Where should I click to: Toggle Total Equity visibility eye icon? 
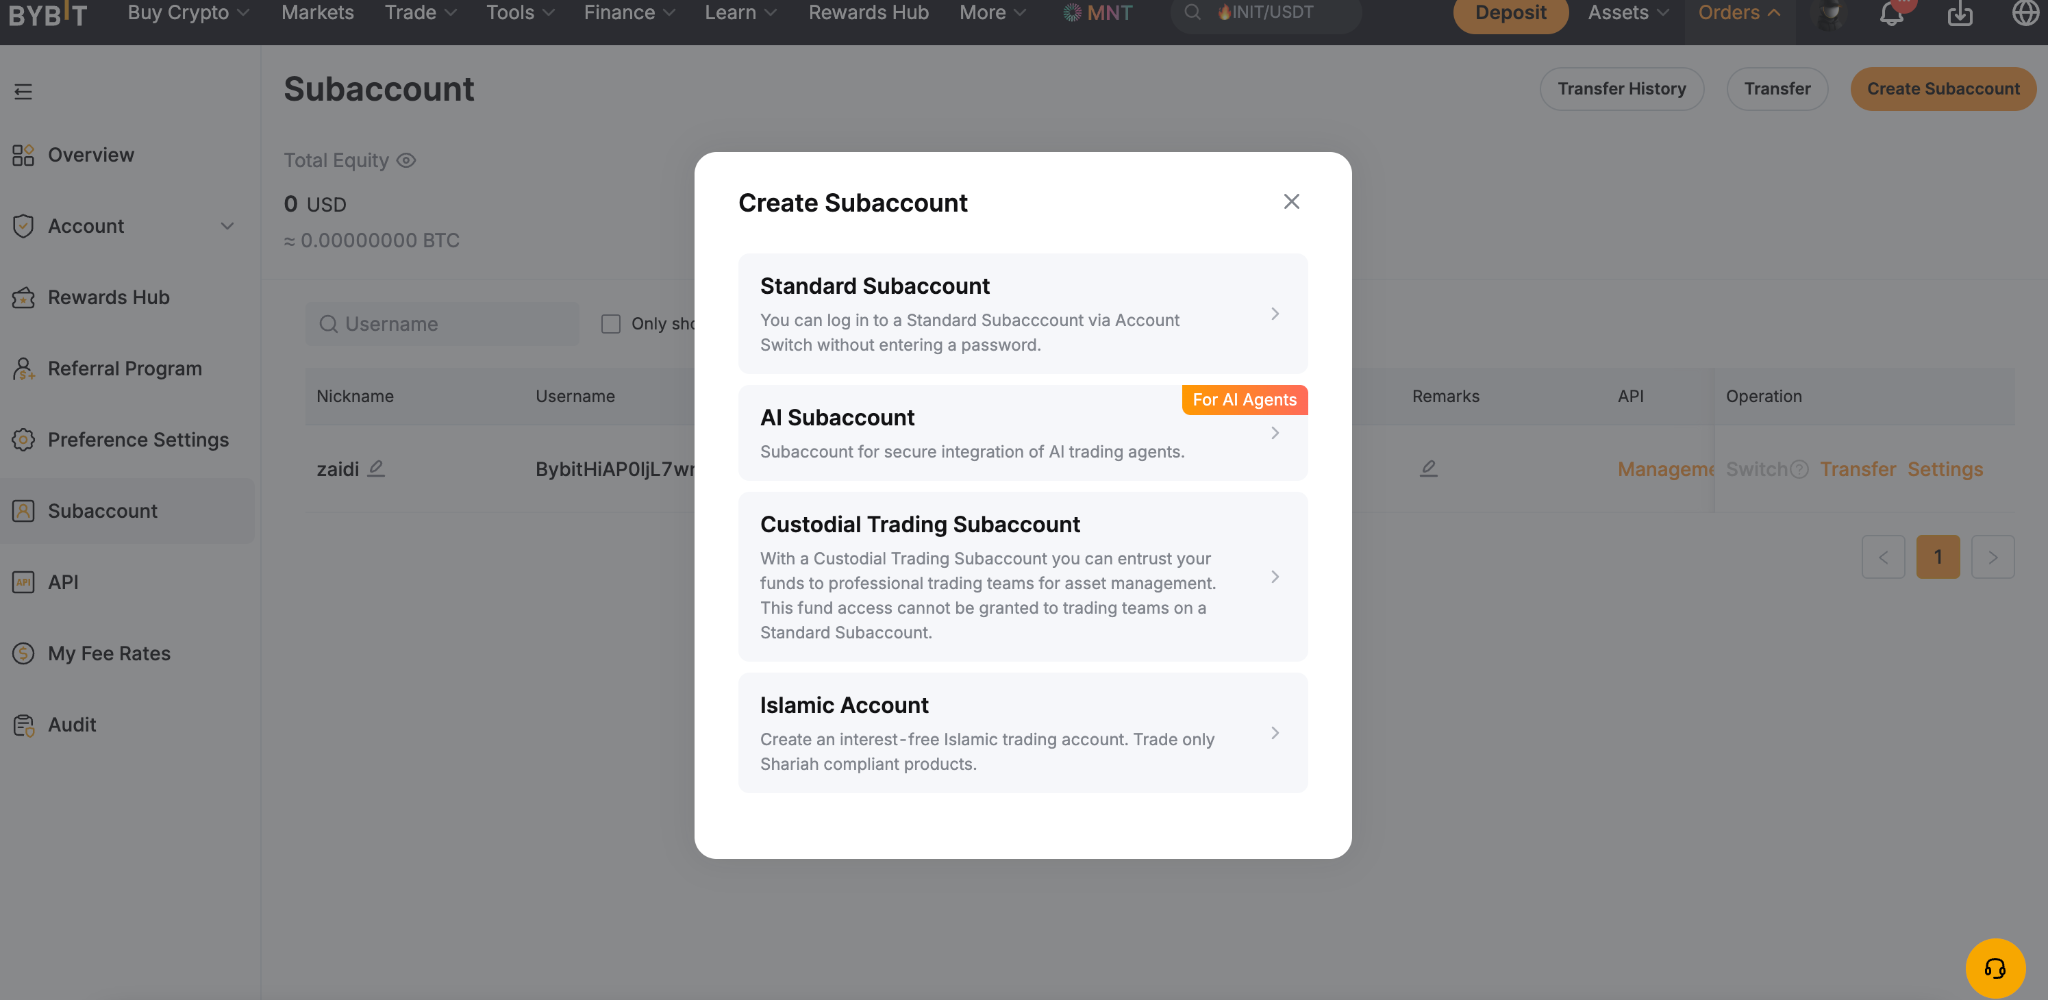(406, 160)
